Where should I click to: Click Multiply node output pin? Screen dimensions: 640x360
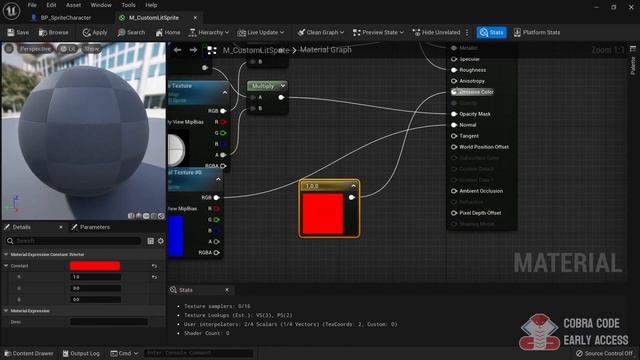point(281,97)
